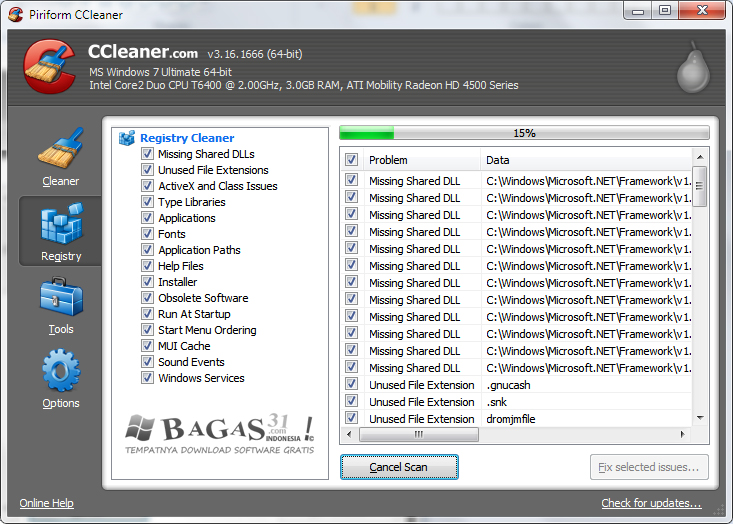
Task: Click the Piriform pear icon
Action: [694, 69]
